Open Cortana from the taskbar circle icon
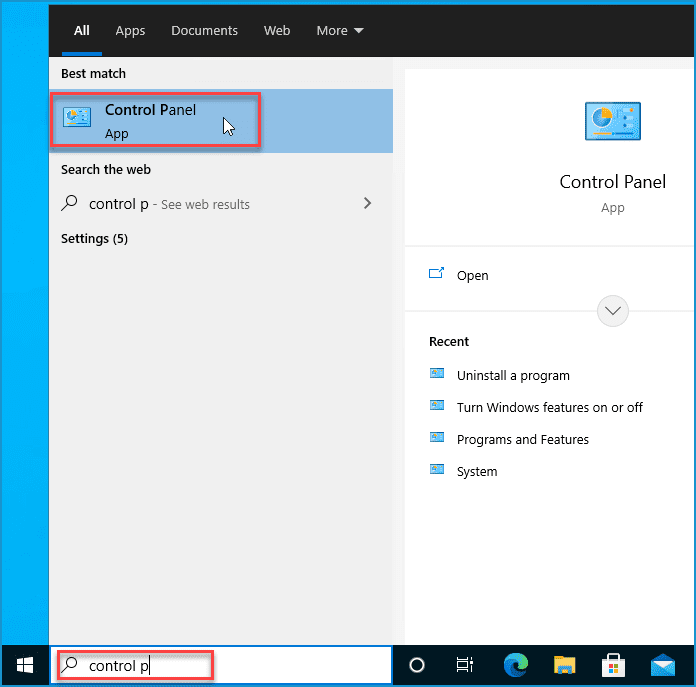 417,665
